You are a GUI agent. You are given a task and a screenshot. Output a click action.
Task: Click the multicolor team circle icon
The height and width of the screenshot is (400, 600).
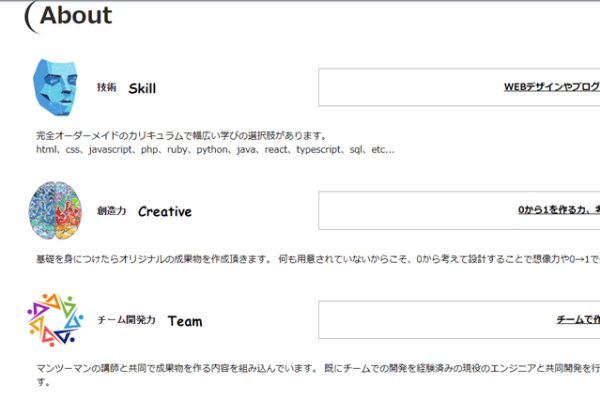pyautogui.click(x=52, y=319)
